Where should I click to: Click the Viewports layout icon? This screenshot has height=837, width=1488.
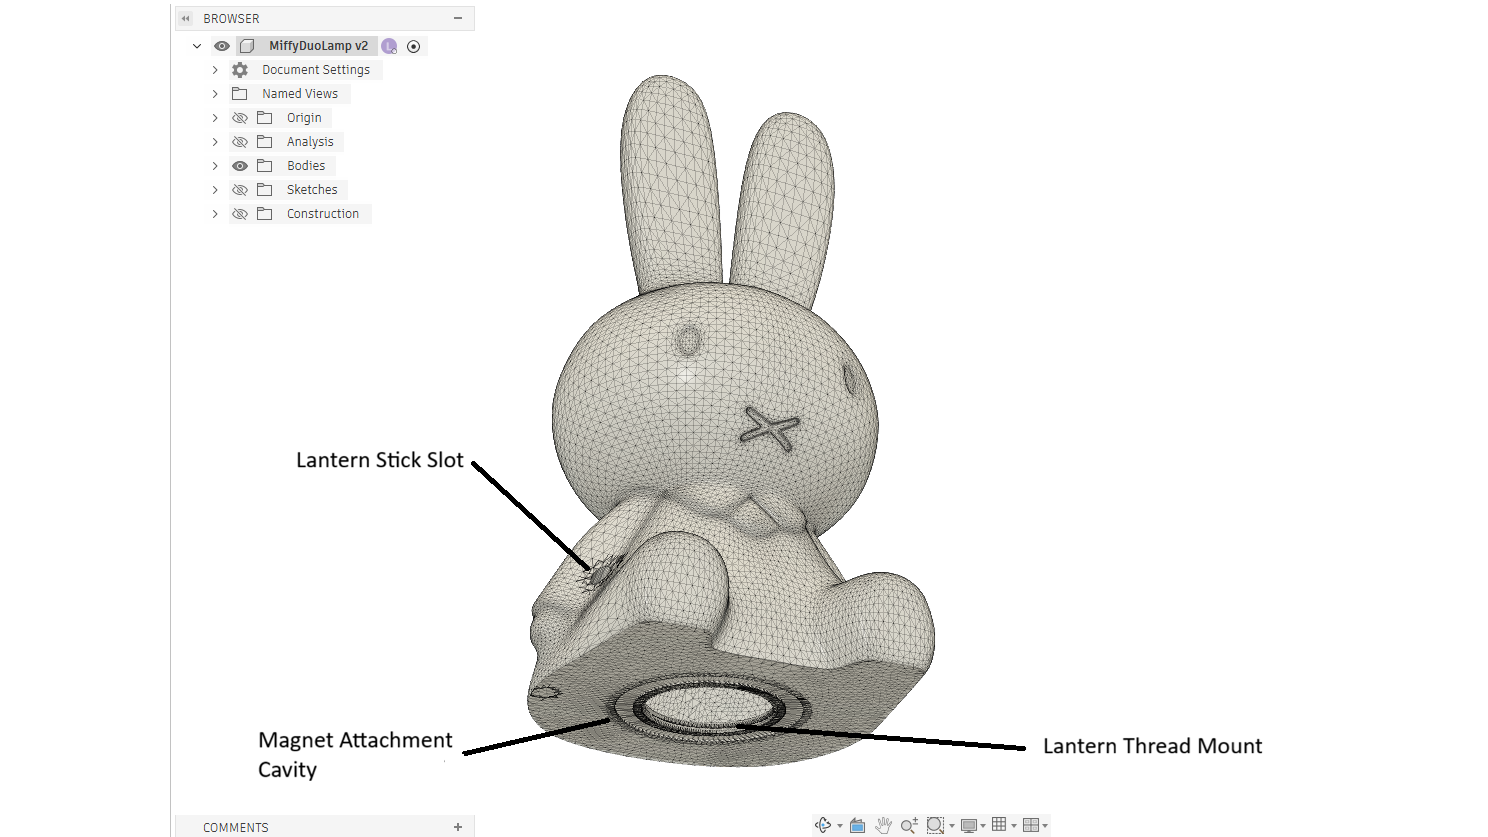(x=1031, y=825)
